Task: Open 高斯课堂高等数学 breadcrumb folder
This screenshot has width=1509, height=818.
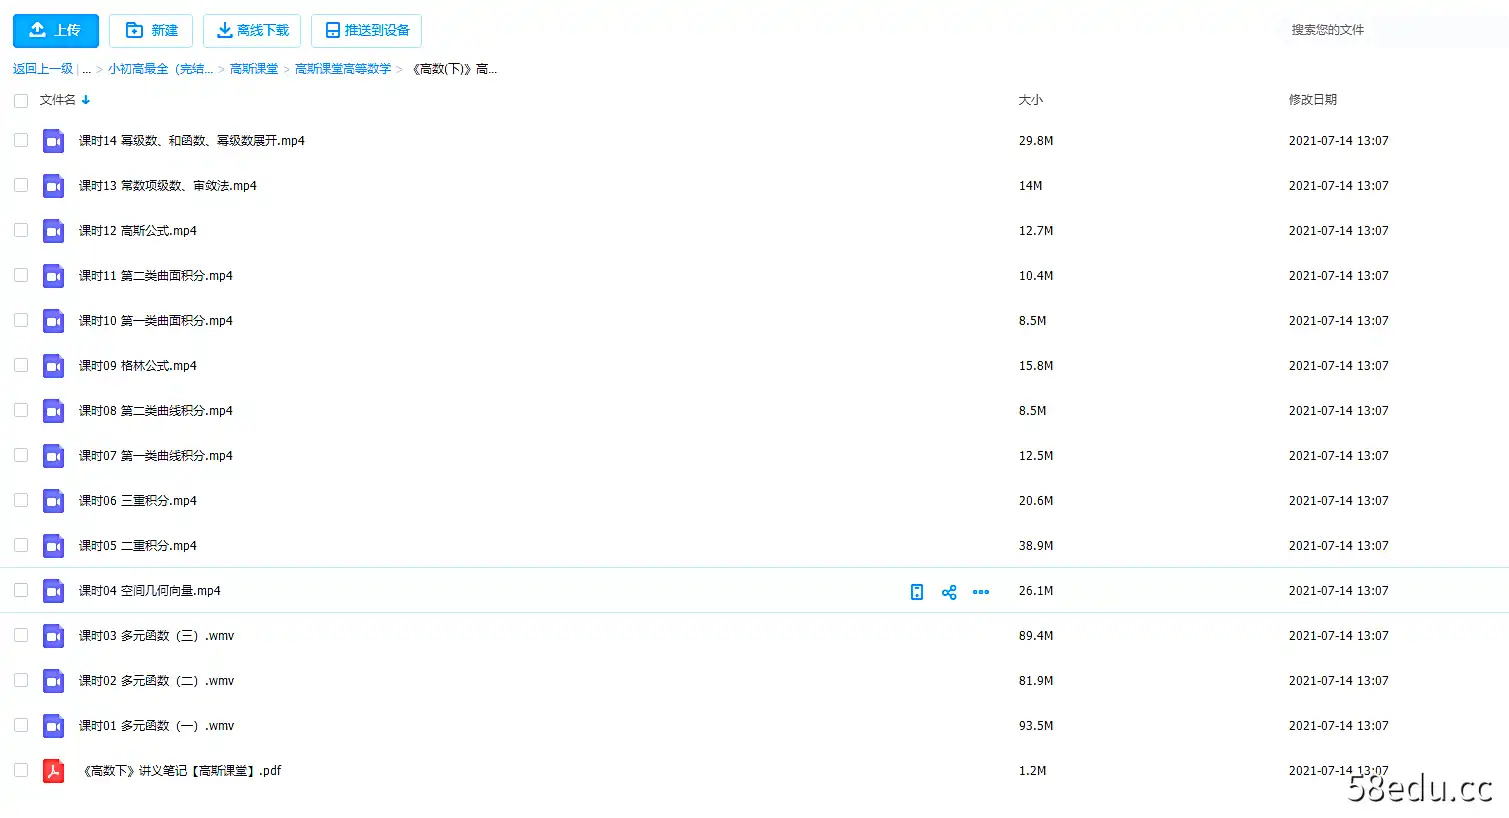Action: tap(343, 69)
